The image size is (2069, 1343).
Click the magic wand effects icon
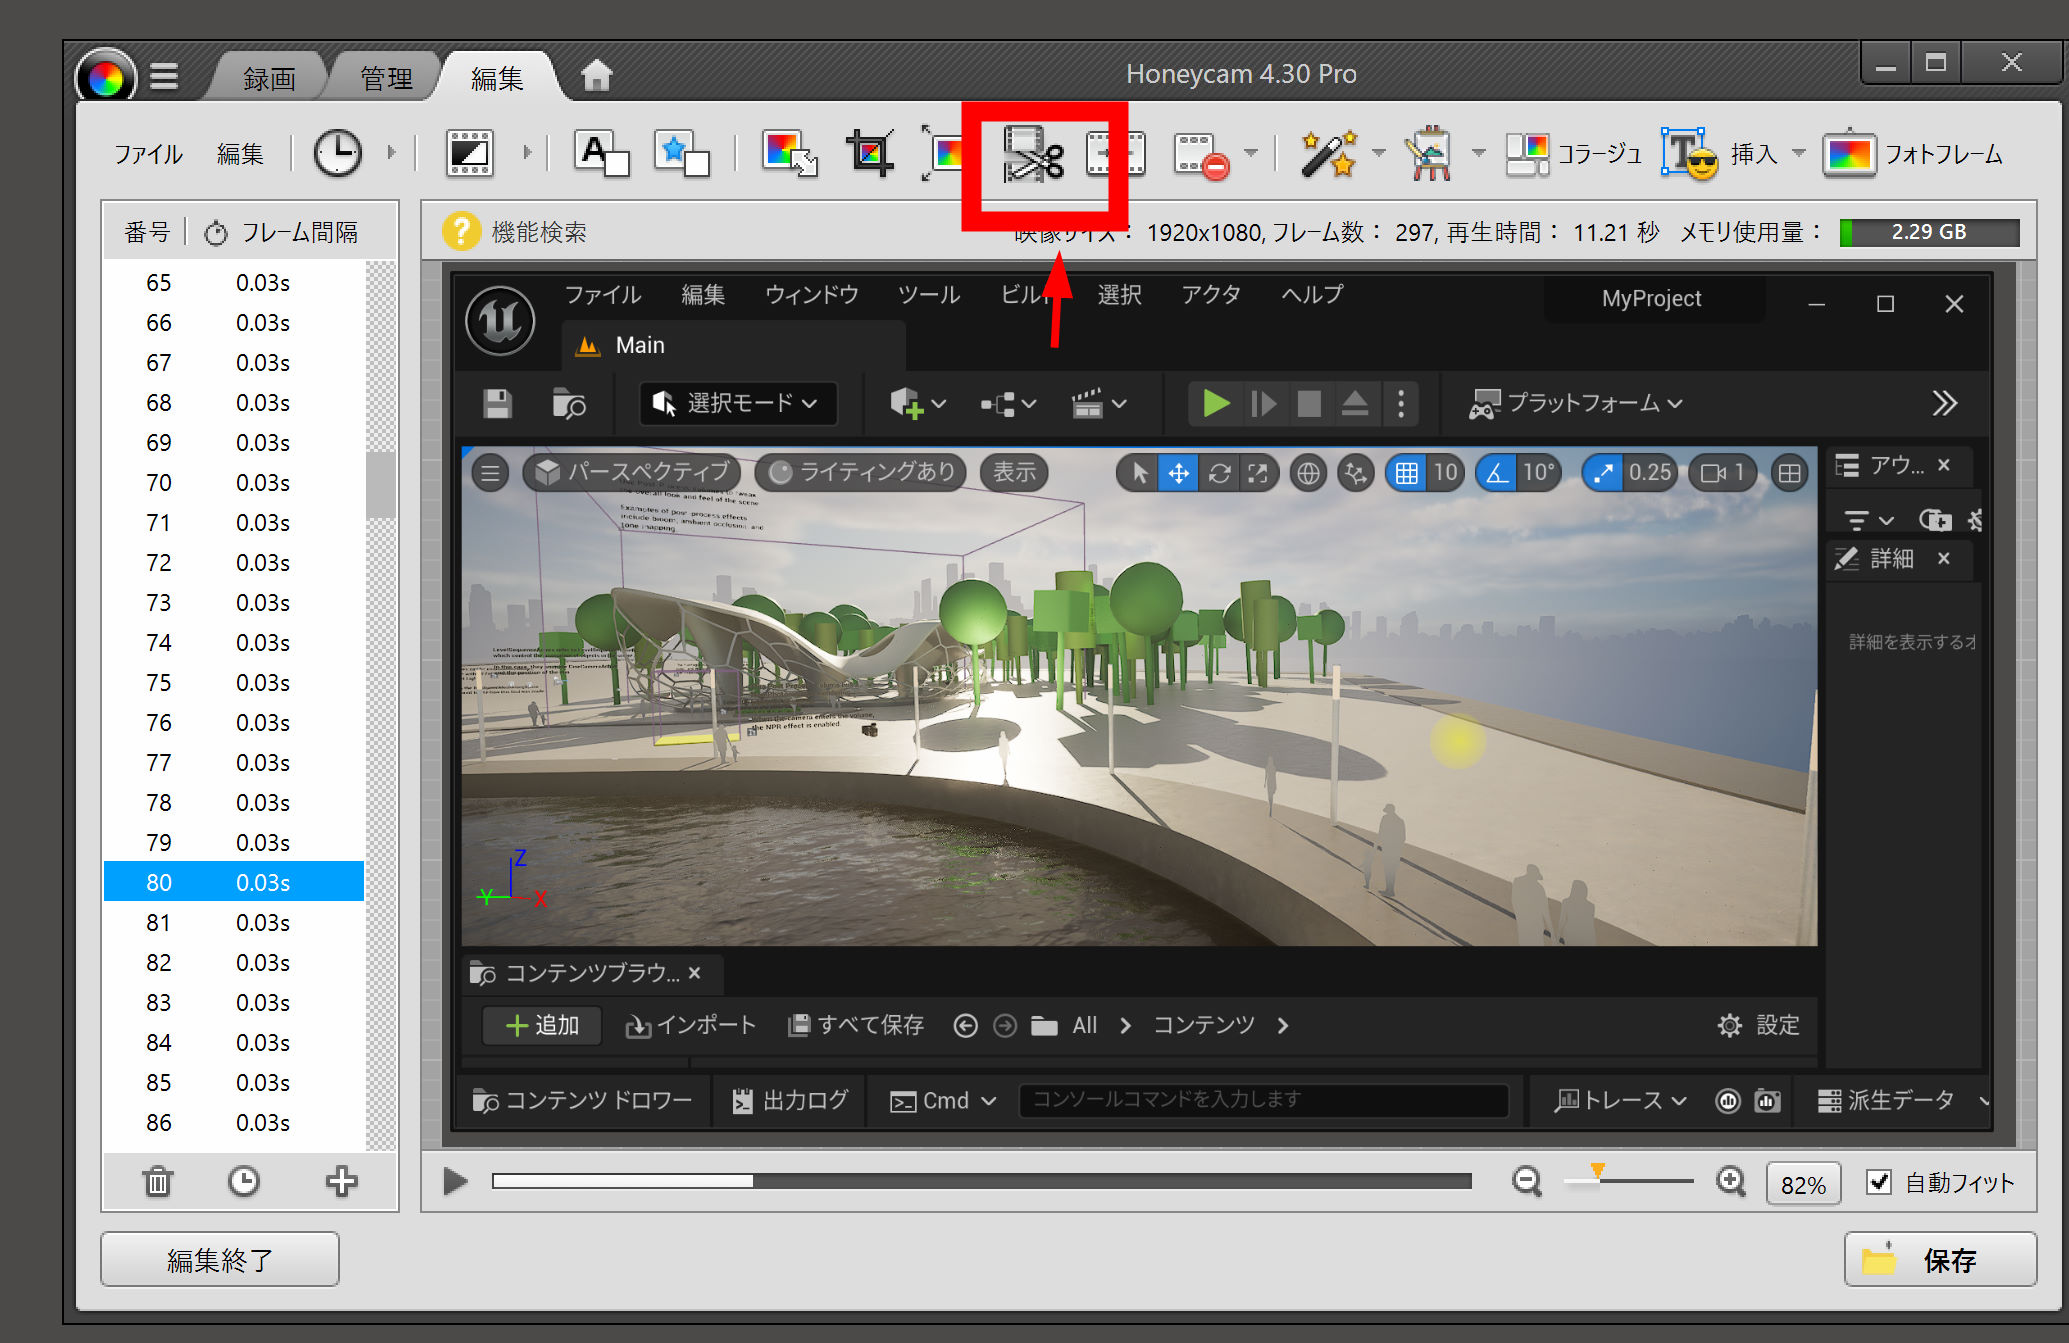tap(1328, 154)
